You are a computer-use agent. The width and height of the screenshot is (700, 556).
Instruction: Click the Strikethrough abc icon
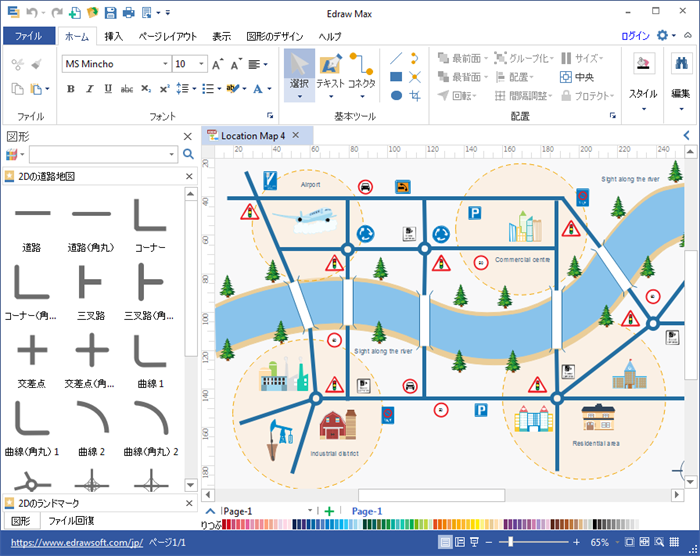127,89
